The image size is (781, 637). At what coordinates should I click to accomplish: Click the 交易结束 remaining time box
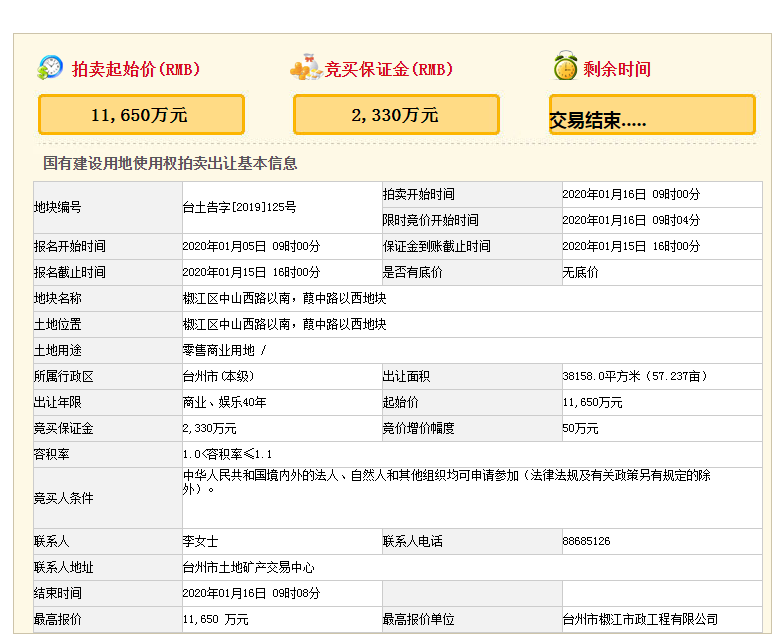point(652,115)
